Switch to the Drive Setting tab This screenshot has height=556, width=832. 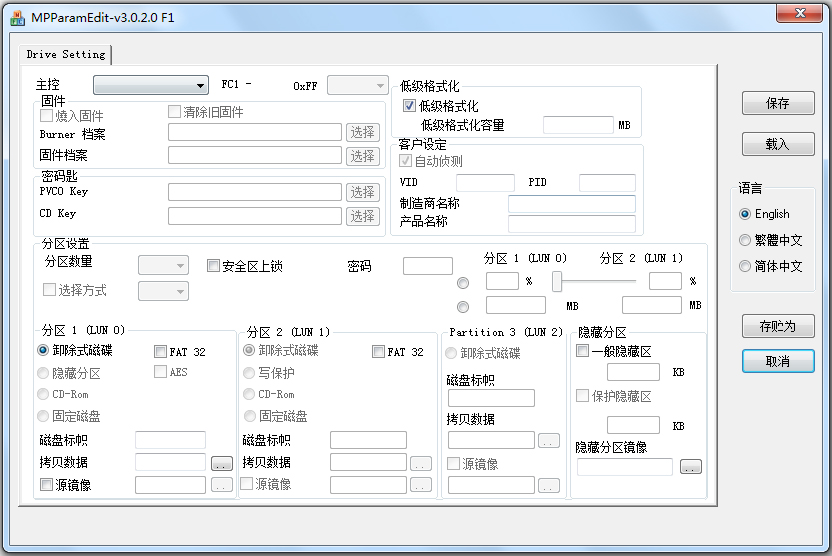[66, 54]
